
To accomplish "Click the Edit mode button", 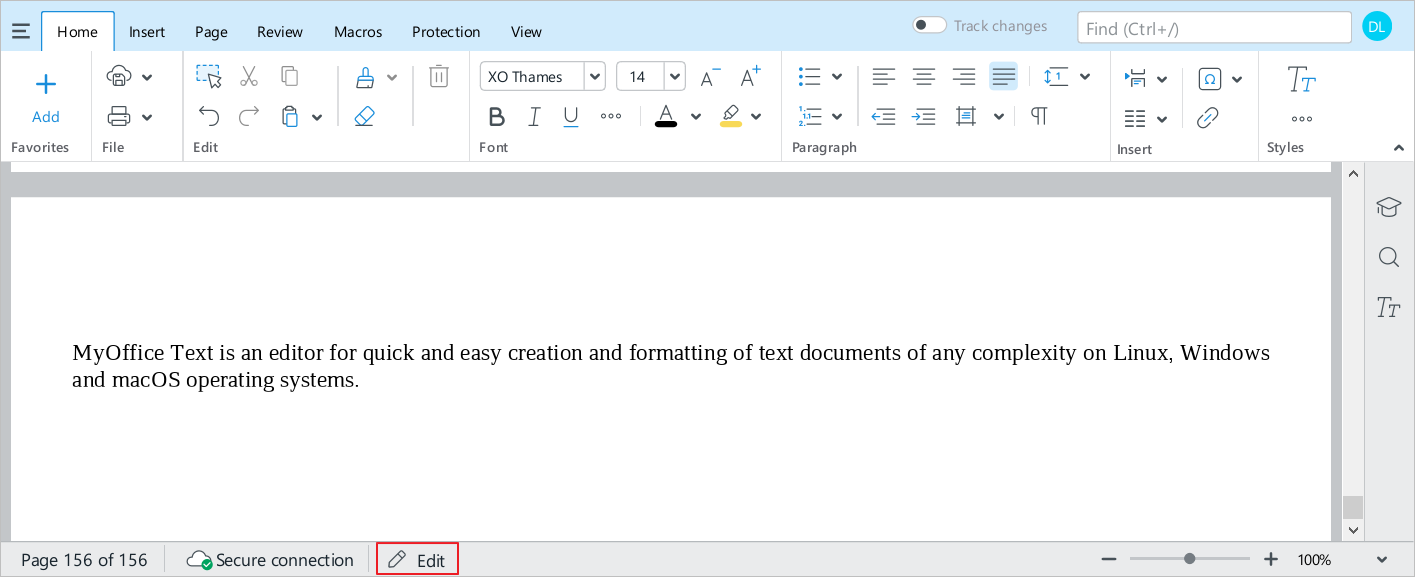I will (x=417, y=560).
